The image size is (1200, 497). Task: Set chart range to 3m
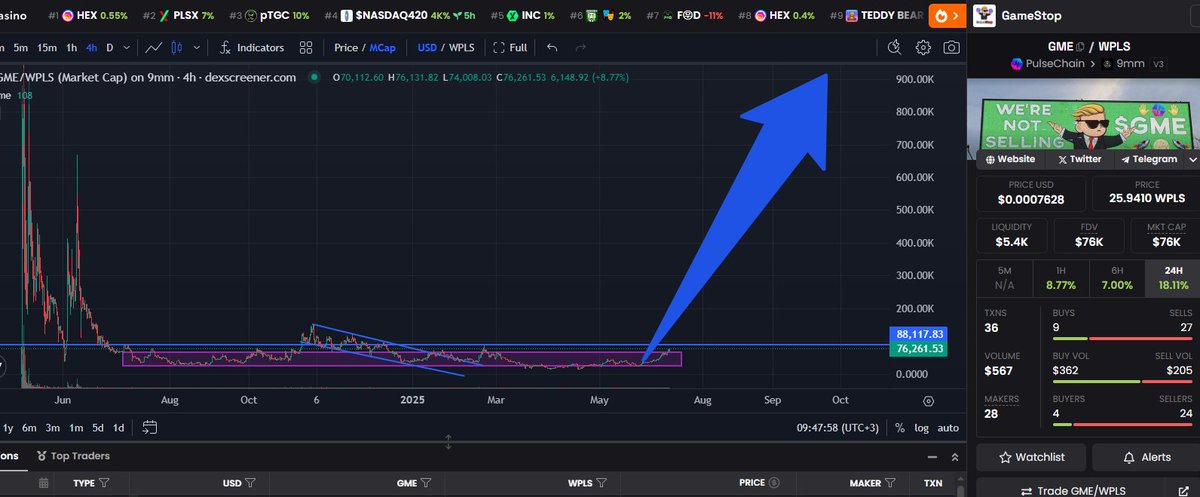pyautogui.click(x=52, y=428)
